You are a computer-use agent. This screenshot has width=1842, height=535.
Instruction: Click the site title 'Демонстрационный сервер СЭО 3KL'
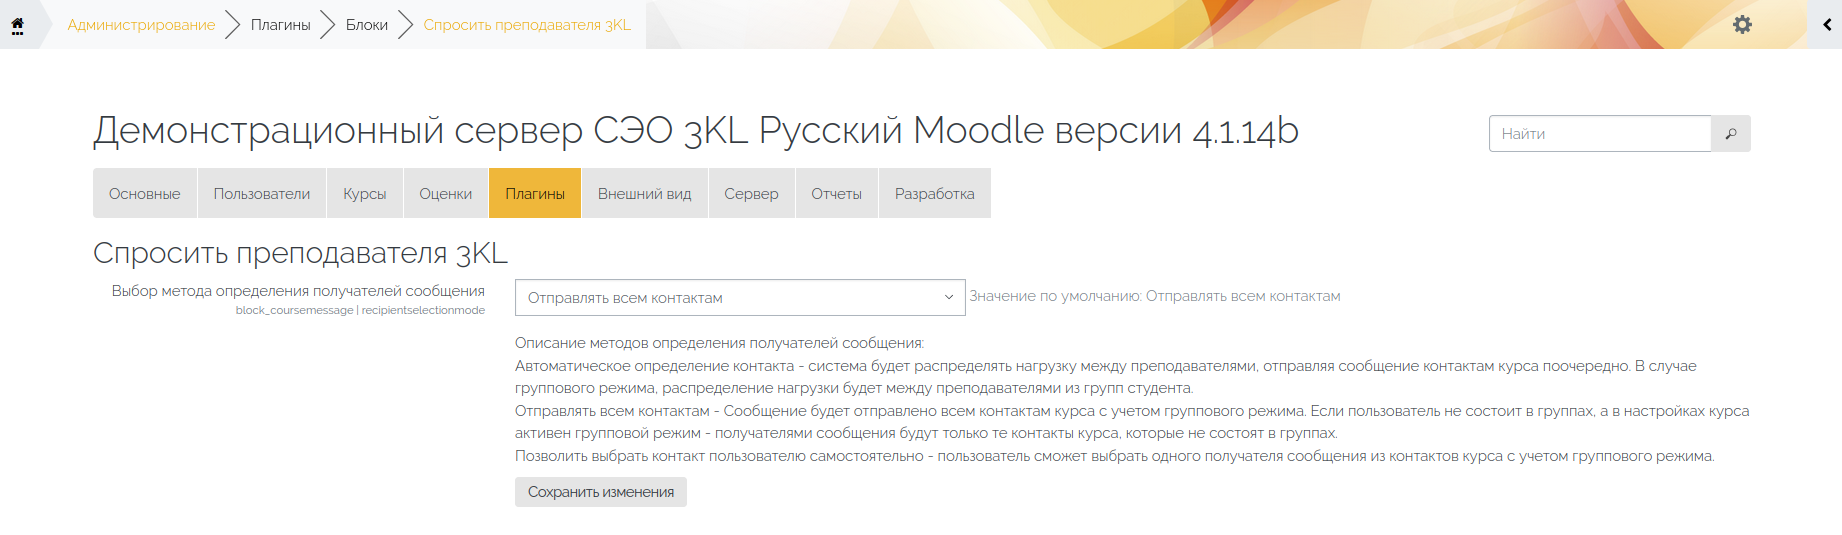tap(696, 131)
